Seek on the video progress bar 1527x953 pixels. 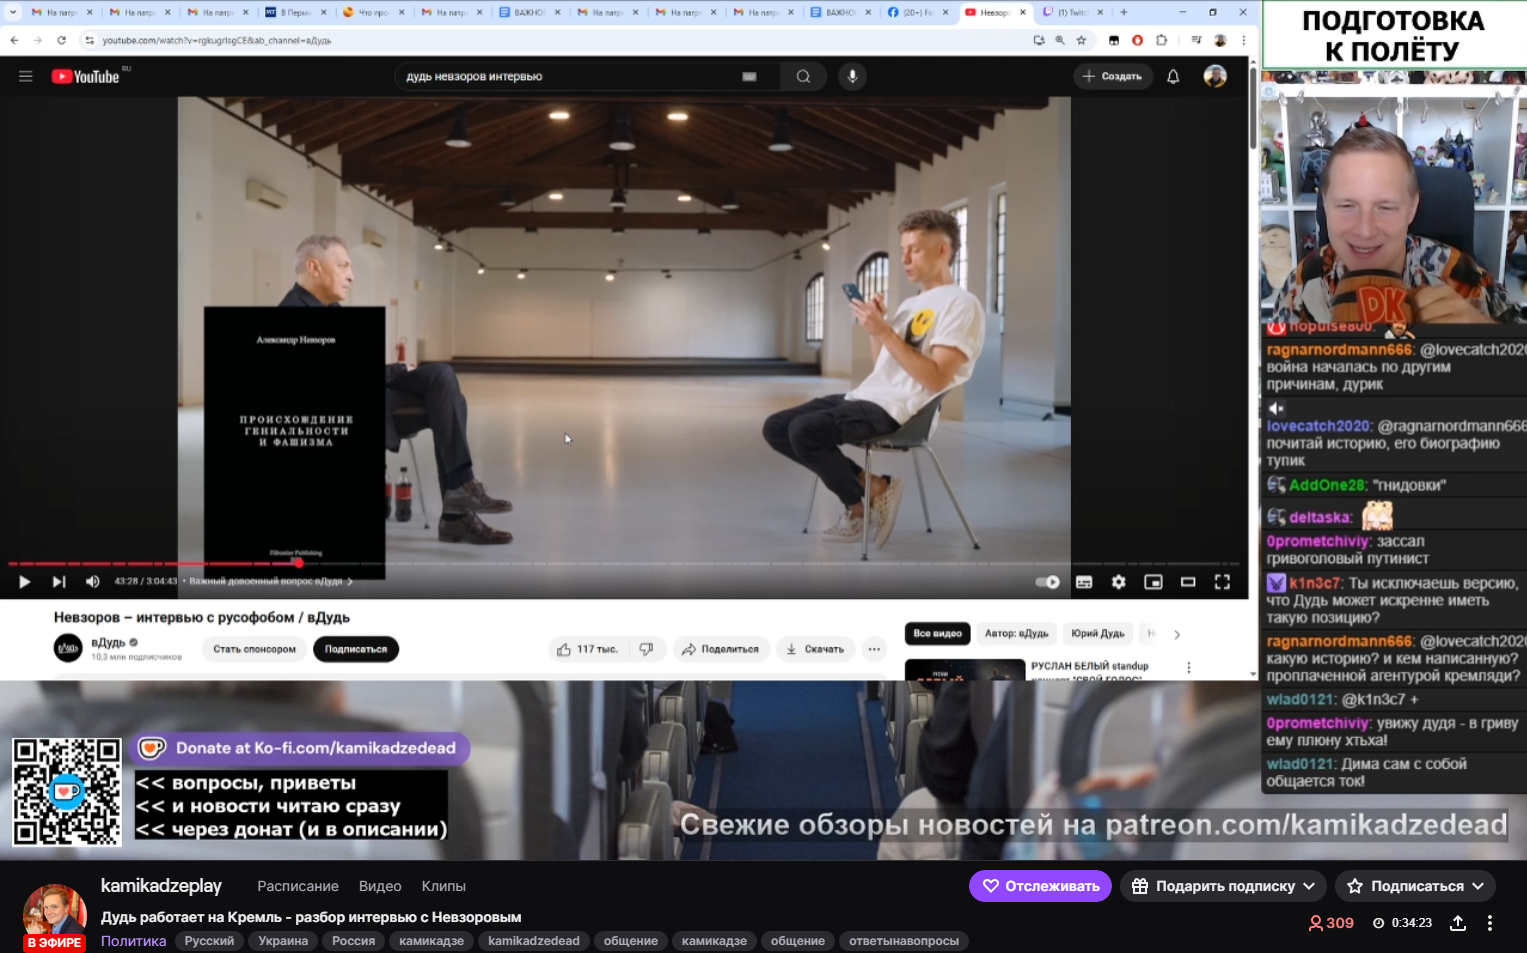tap(624, 563)
